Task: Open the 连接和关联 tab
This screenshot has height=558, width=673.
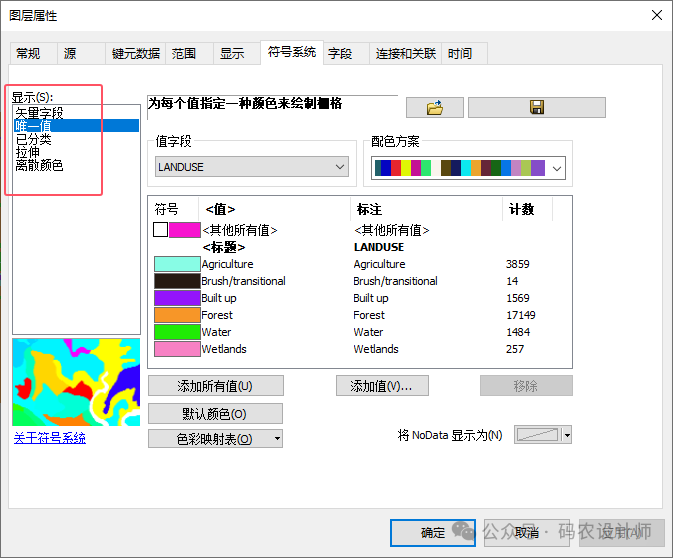Action: click(x=406, y=54)
